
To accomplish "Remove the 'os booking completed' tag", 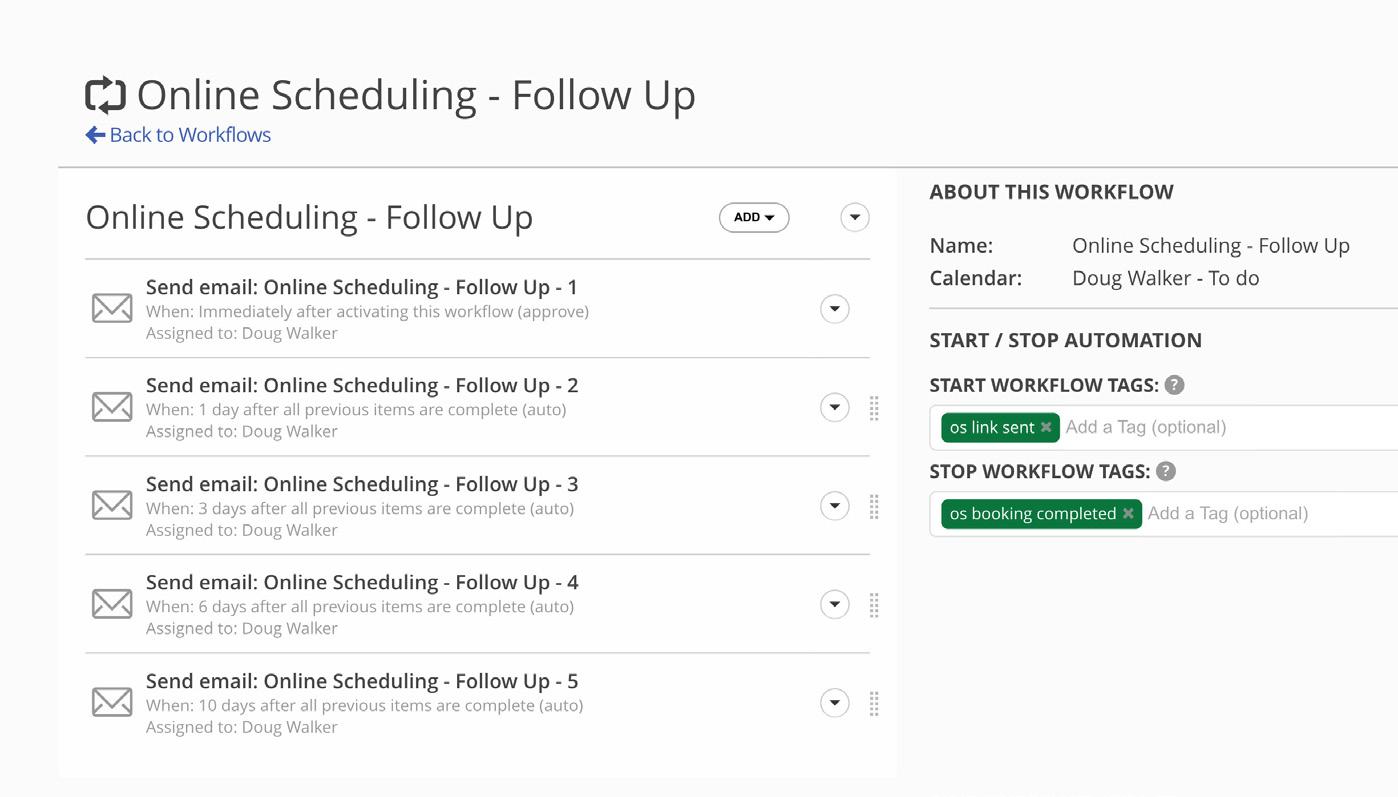I will (1128, 513).
